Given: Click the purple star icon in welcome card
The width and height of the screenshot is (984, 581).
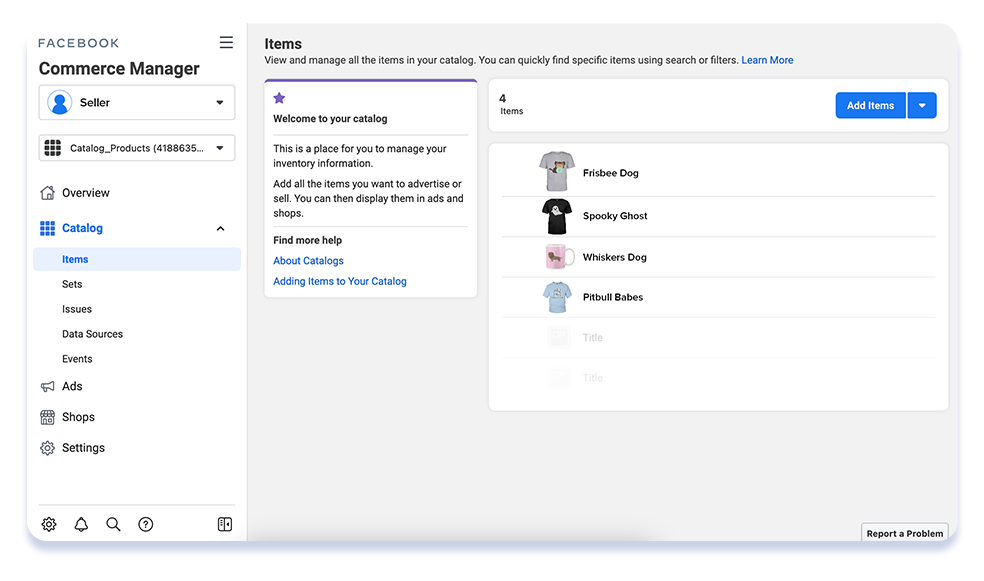Looking at the screenshot, I should point(279,98).
